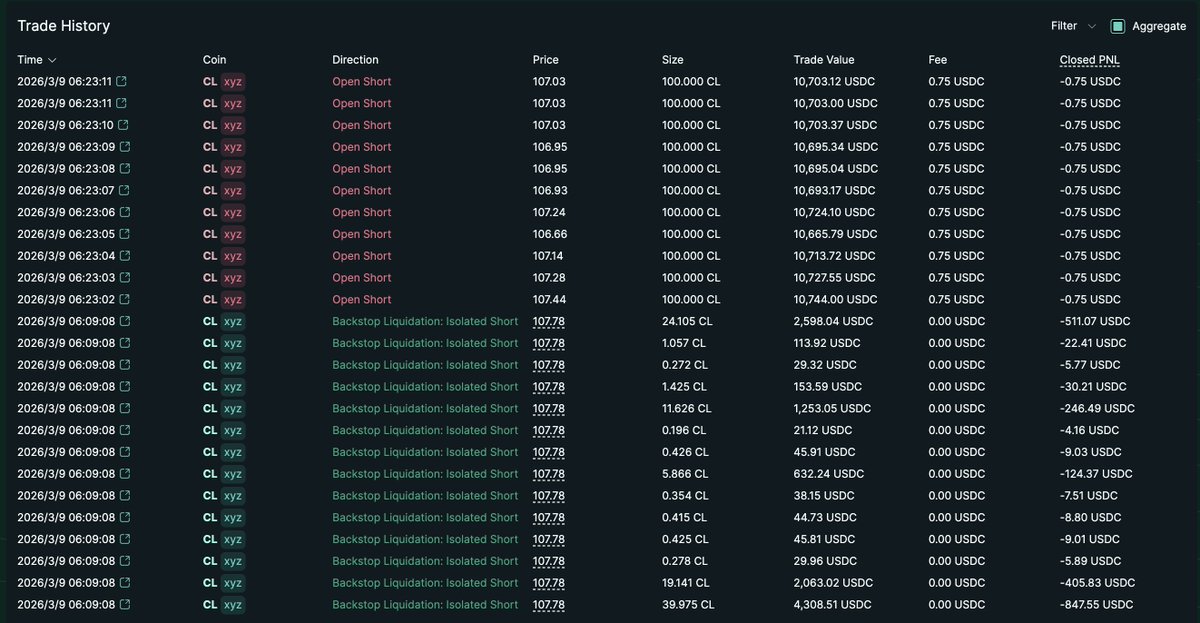
Task: Click external link icon beside 06:23:09 timestamp
Action: click(125, 147)
